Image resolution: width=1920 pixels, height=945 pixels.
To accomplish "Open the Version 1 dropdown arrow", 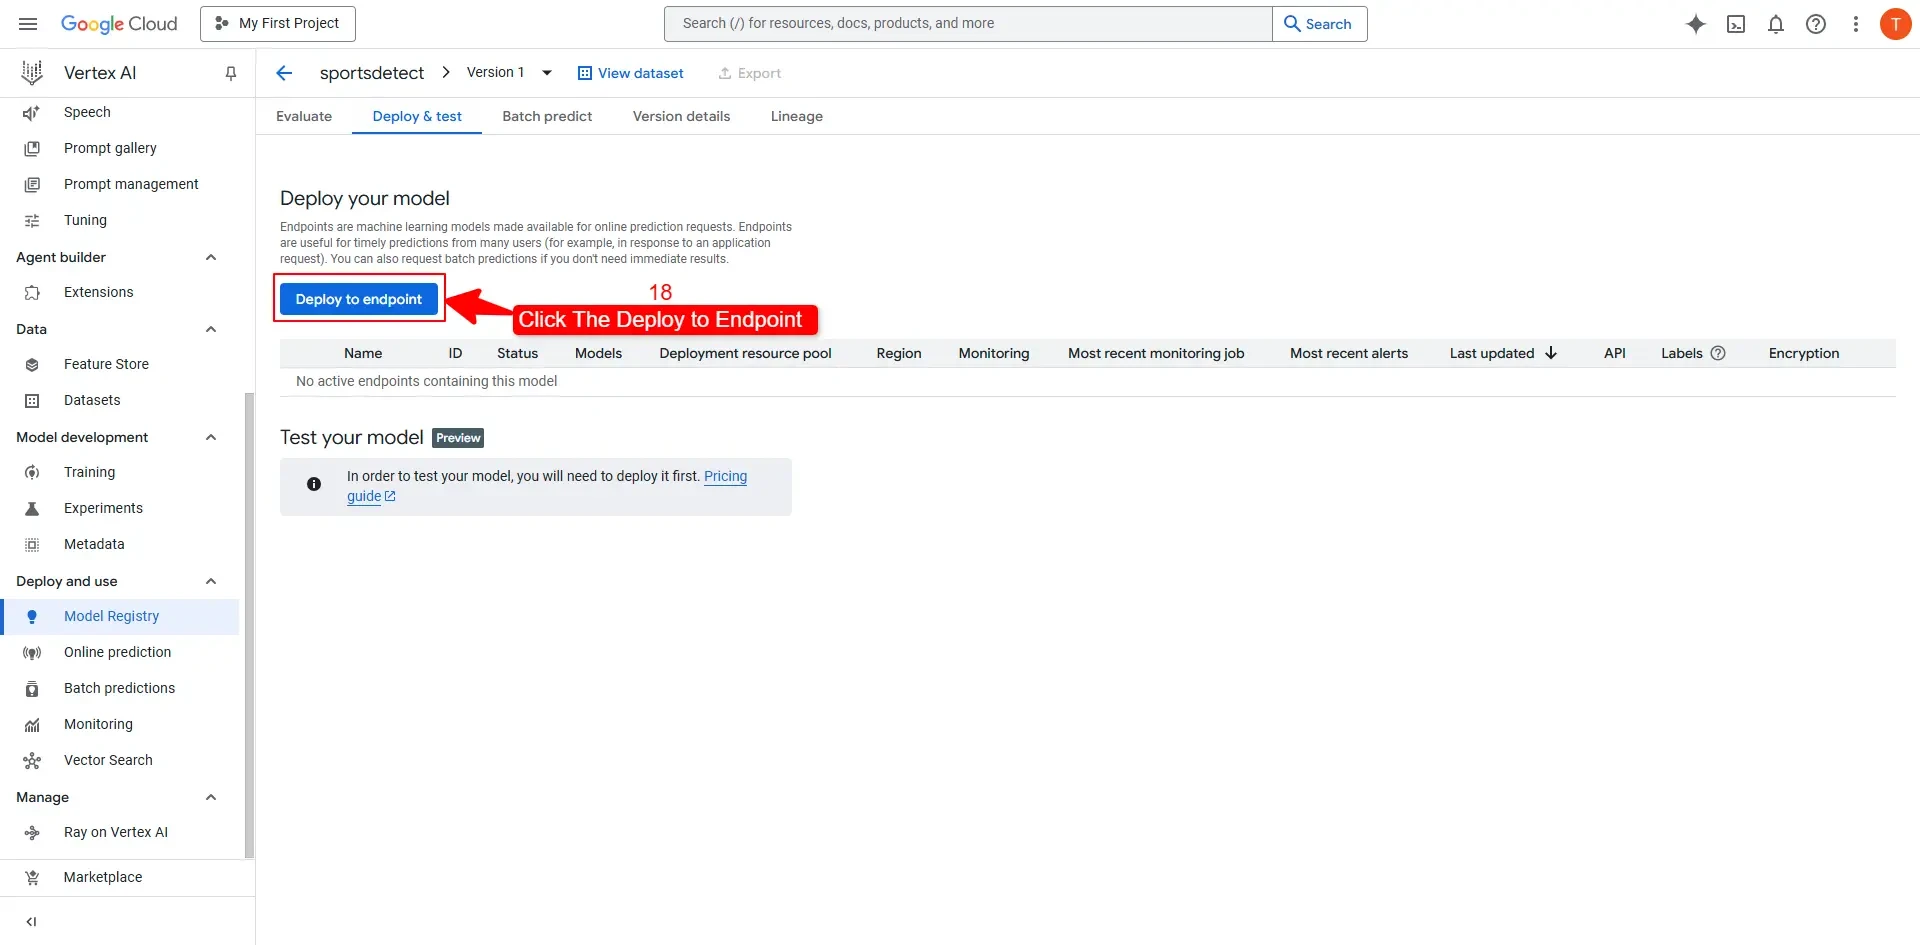I will click(547, 73).
